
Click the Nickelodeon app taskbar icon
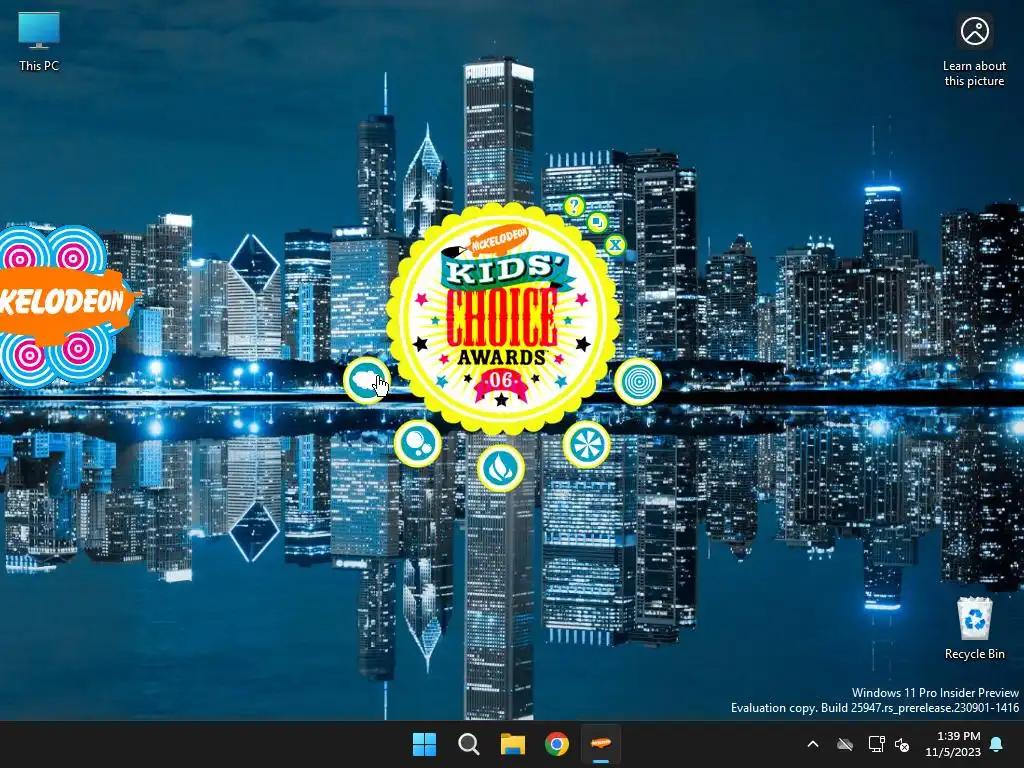click(x=601, y=744)
